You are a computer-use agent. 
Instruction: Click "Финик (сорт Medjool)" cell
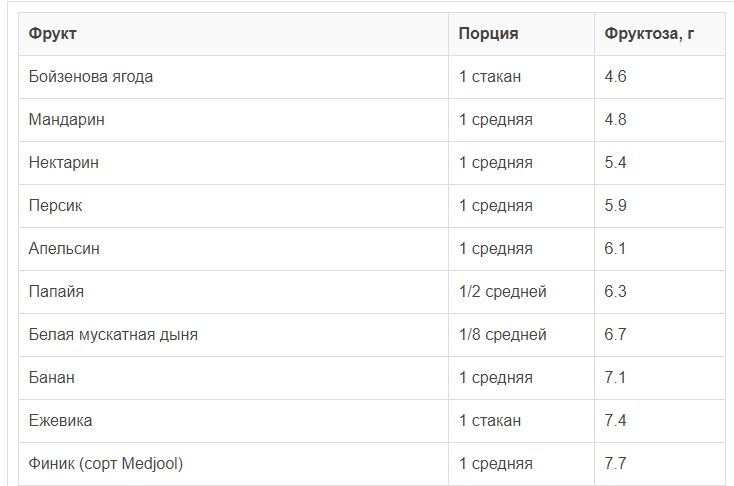106,464
